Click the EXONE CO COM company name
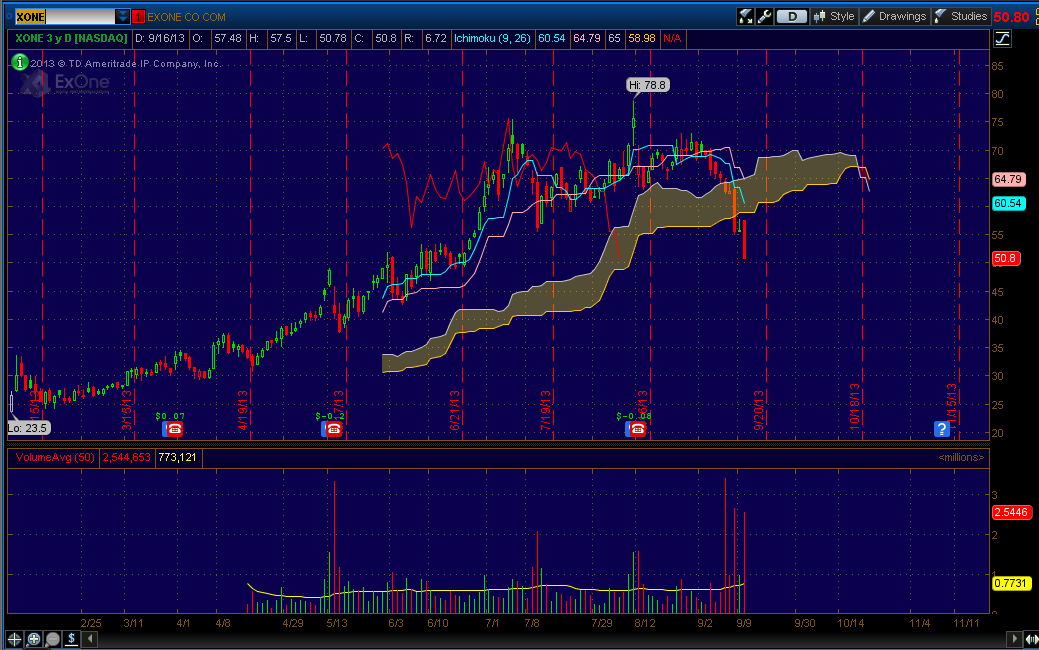Viewport: 1039px width, 650px height. click(186, 17)
